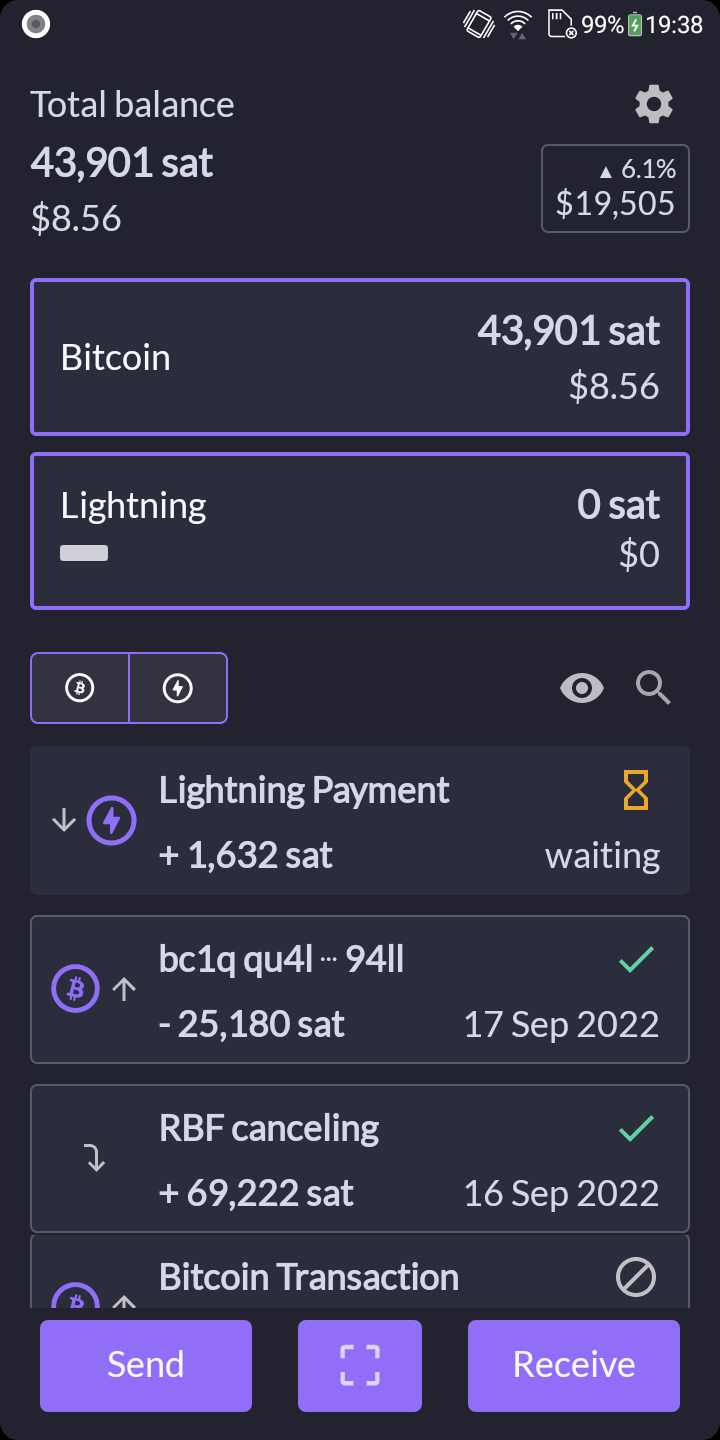
Task: Tap the search magnifier icon
Action: 653,688
